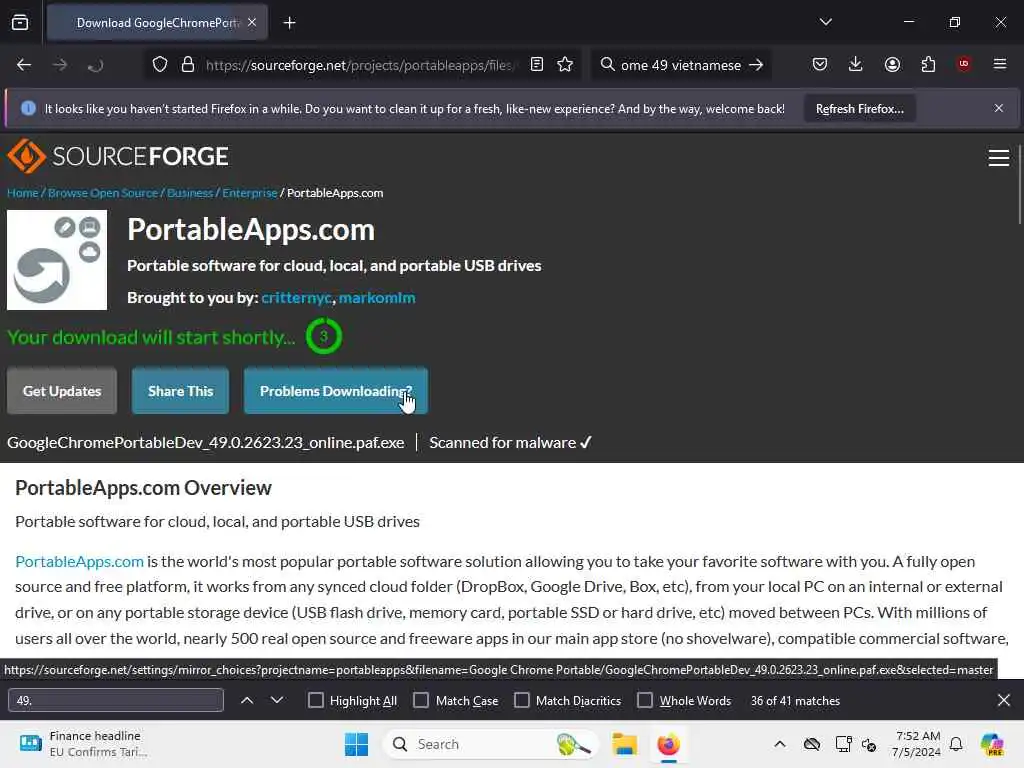Image resolution: width=1024 pixels, height=768 pixels.
Task: Open Firefox View recent browsing icon
Action: [20, 23]
